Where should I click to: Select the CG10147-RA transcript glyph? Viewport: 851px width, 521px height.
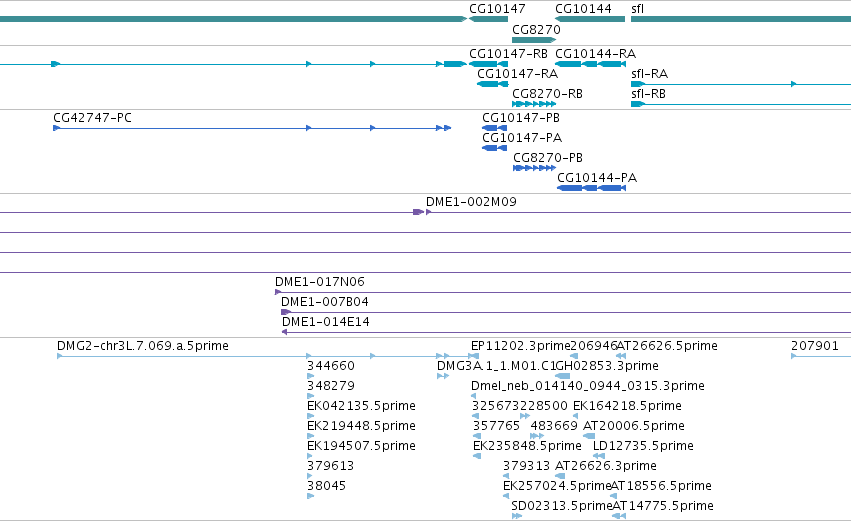492,84
